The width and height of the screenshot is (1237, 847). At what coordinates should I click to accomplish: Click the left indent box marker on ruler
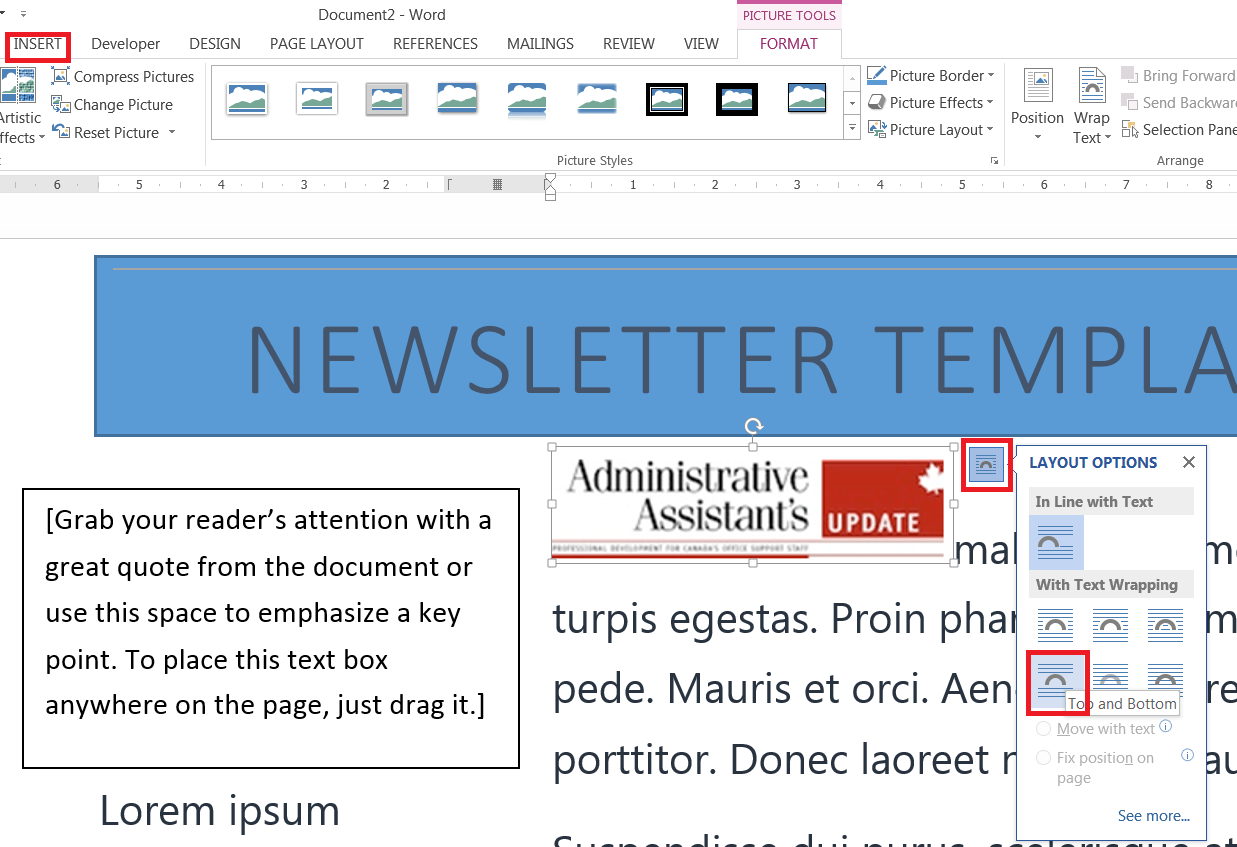(549, 196)
